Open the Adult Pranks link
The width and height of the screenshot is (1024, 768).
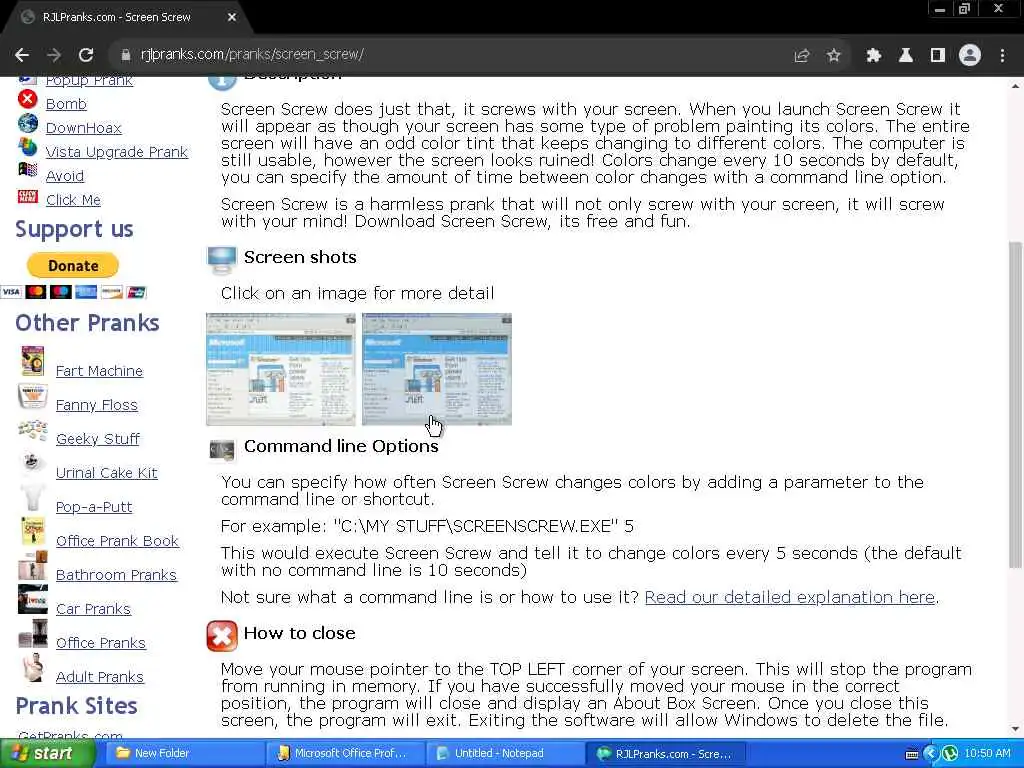click(x=100, y=677)
